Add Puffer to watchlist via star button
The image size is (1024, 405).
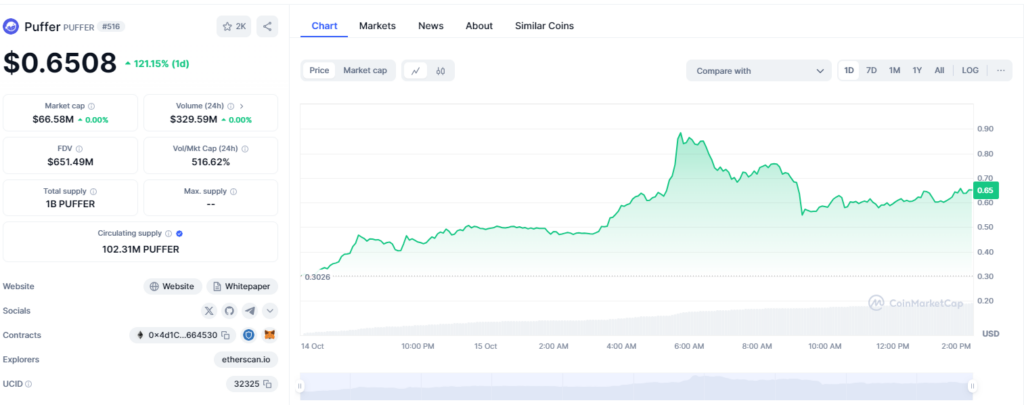pos(234,27)
